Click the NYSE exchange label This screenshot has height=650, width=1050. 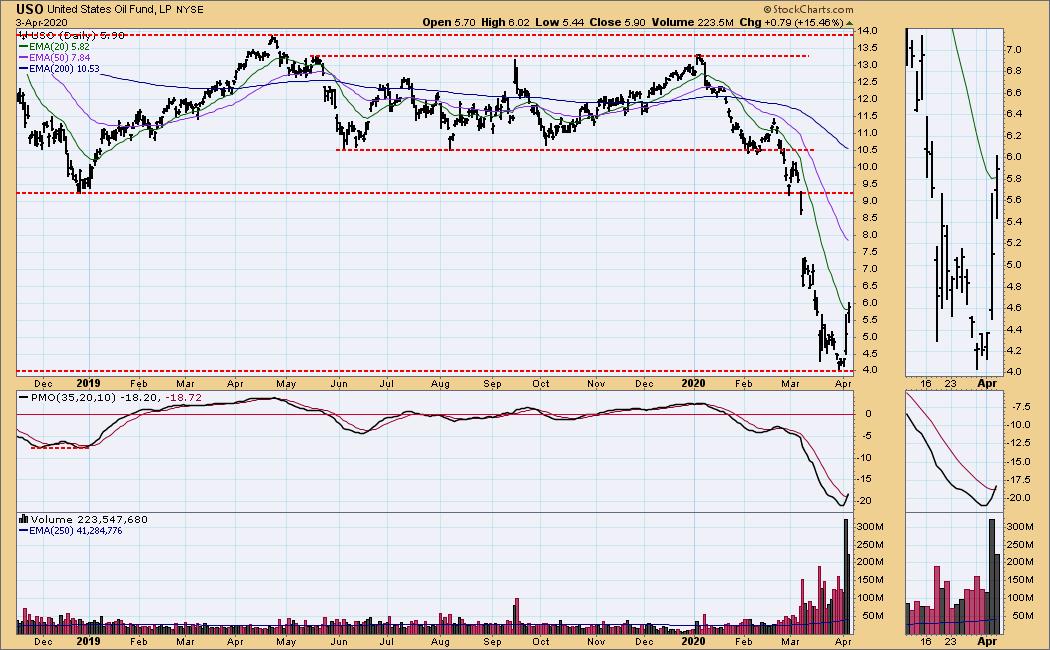pyautogui.click(x=190, y=9)
